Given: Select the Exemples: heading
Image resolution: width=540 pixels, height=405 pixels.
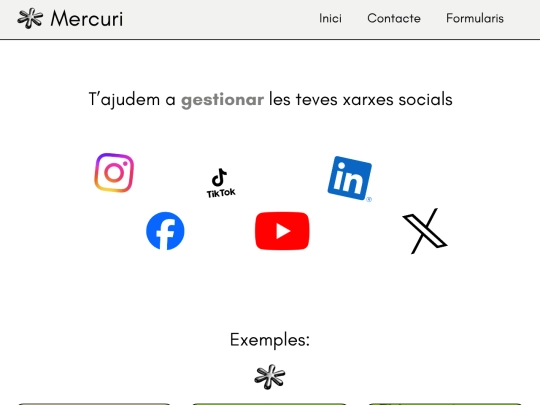Looking at the screenshot, I should pos(270,340).
